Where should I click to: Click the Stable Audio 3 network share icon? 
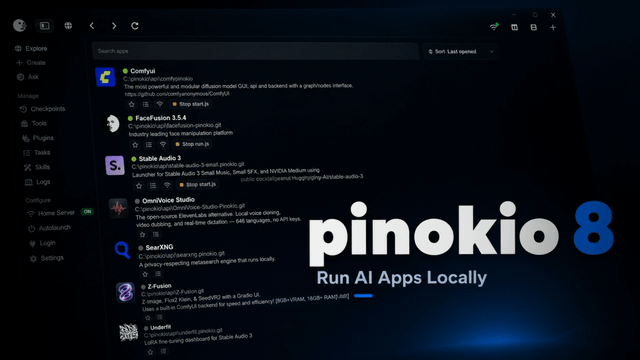click(167, 185)
